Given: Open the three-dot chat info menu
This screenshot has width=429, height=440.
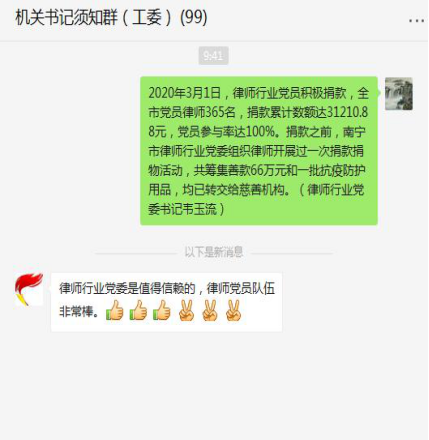Looking at the screenshot, I should [416, 21].
